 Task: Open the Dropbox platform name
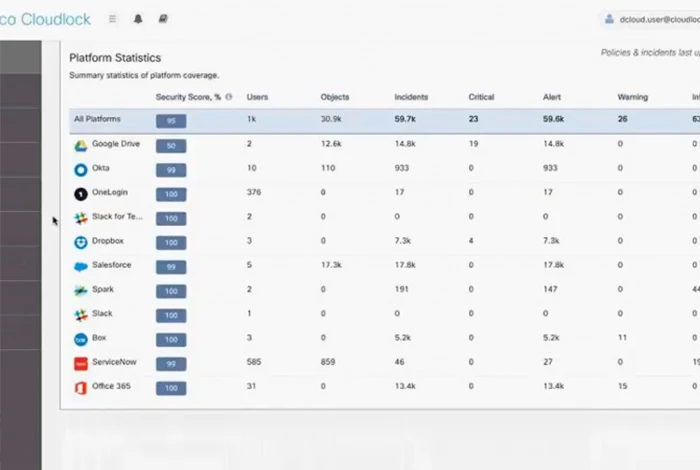[x=108, y=241]
